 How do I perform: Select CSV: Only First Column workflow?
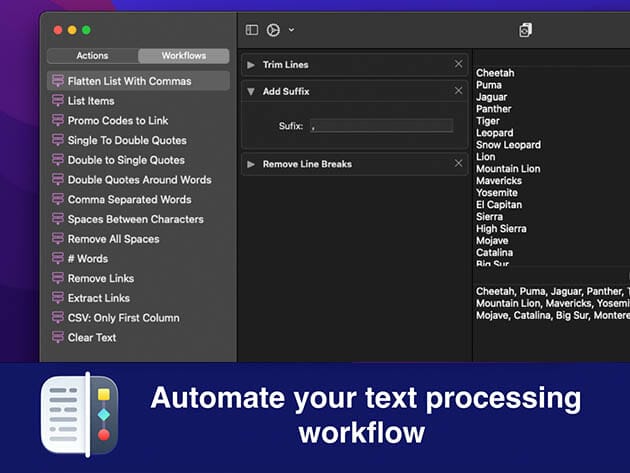click(x=123, y=318)
